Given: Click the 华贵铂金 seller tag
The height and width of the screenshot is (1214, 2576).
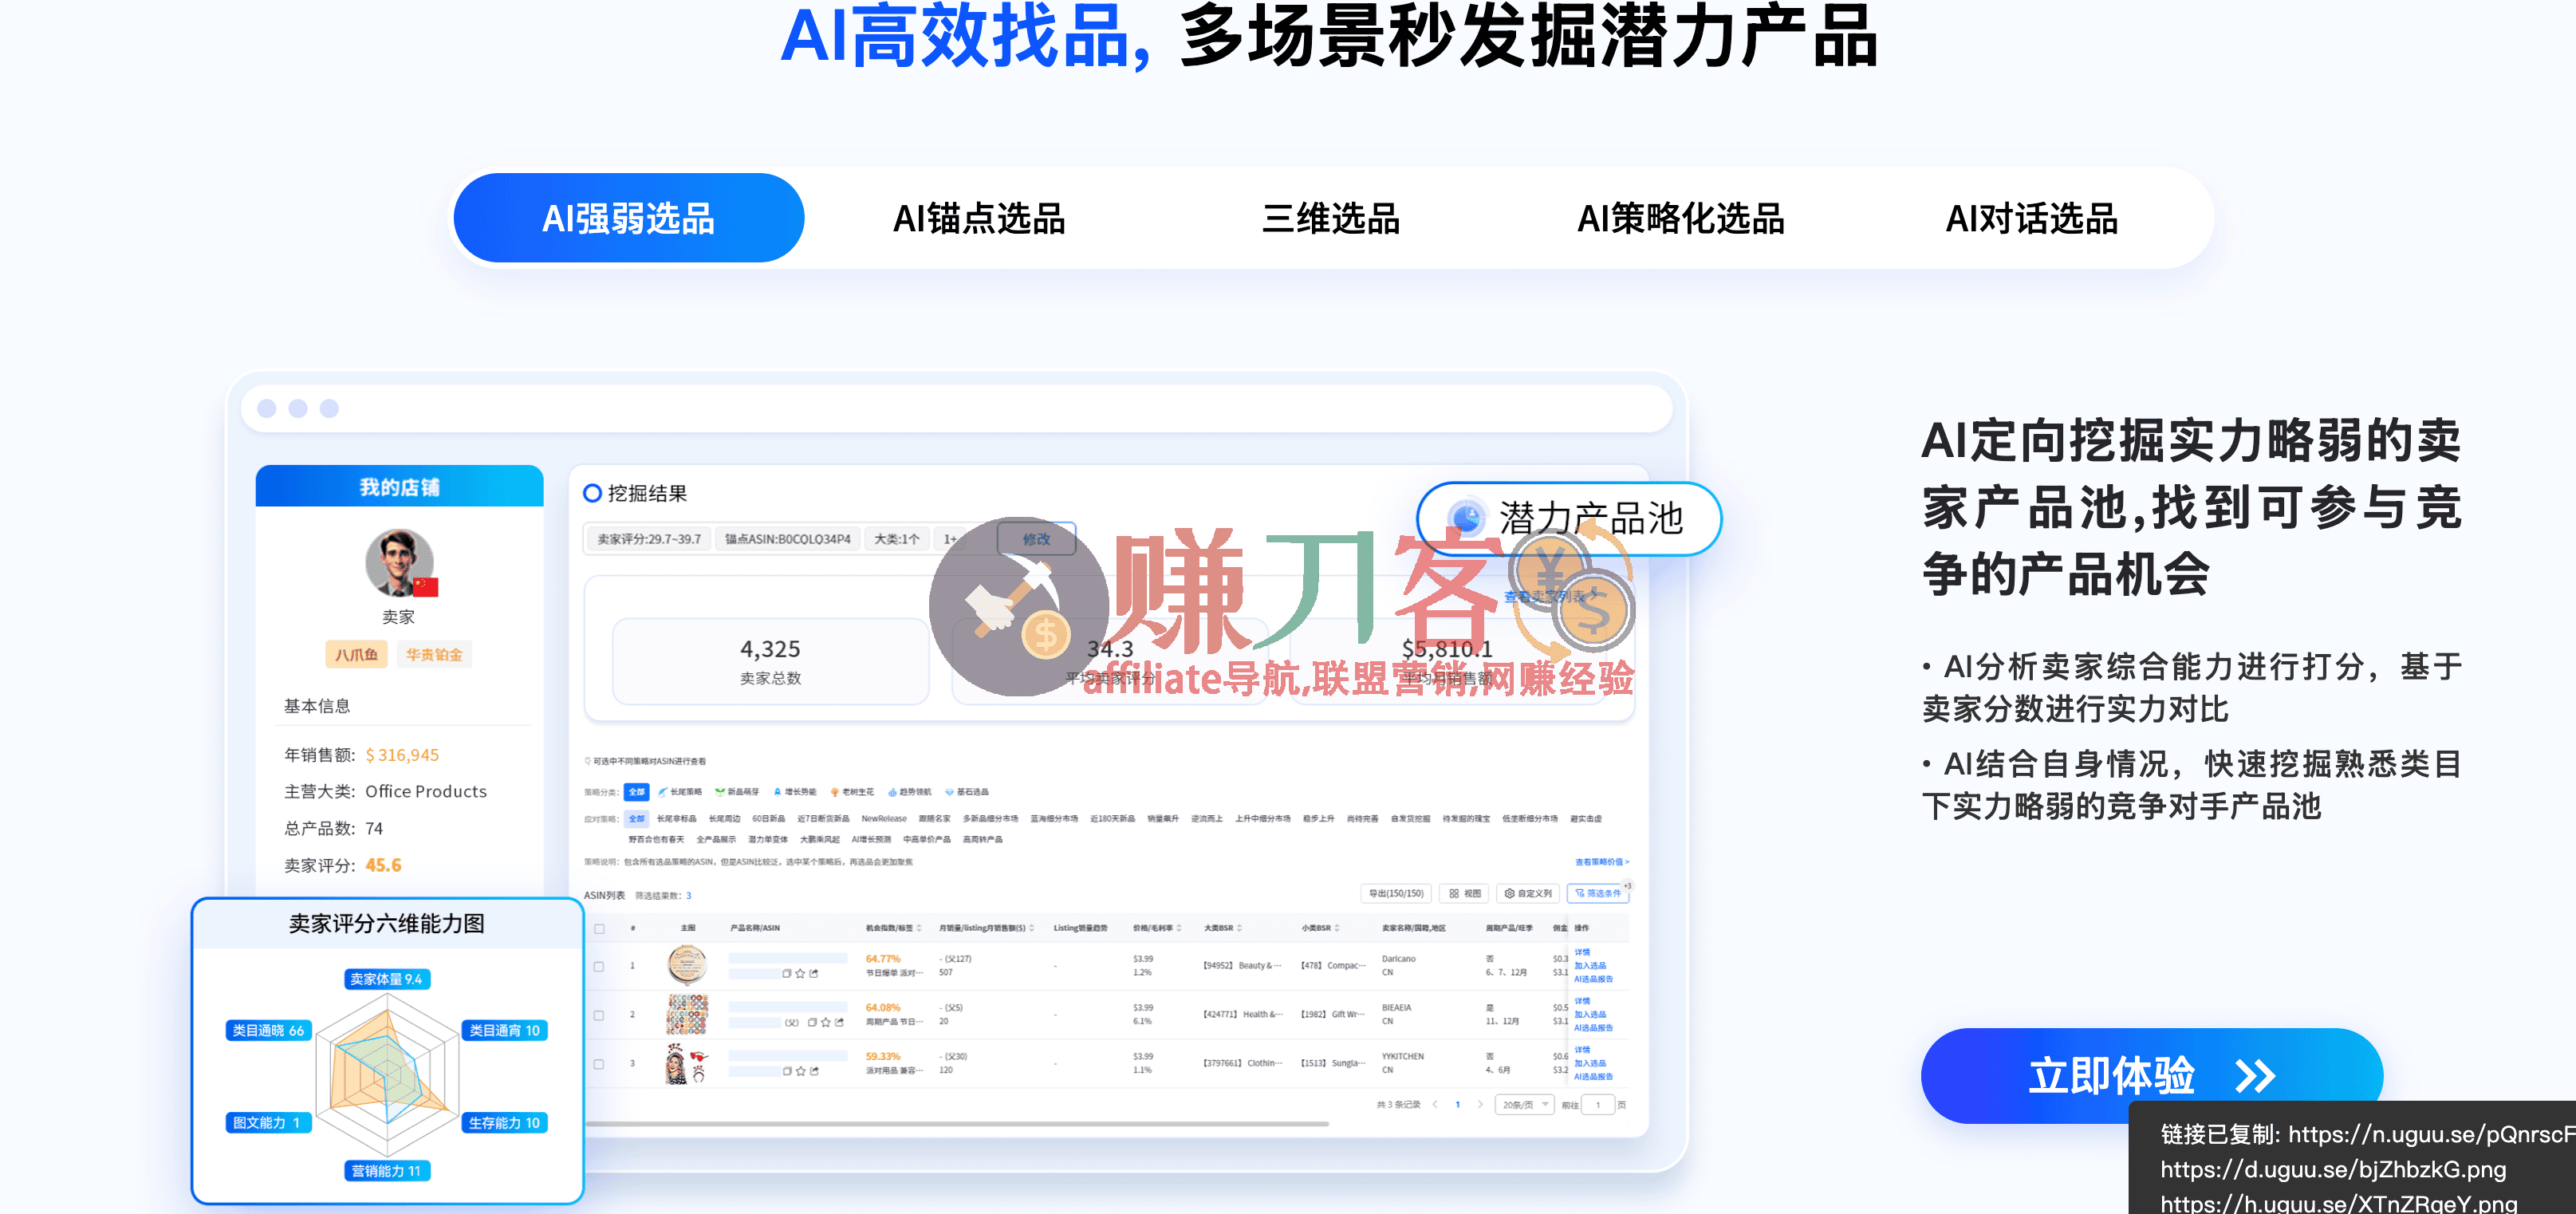Looking at the screenshot, I should tap(434, 655).
